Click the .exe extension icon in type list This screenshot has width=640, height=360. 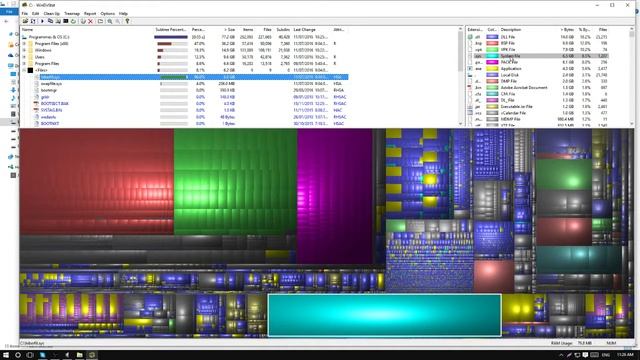coord(470,69)
